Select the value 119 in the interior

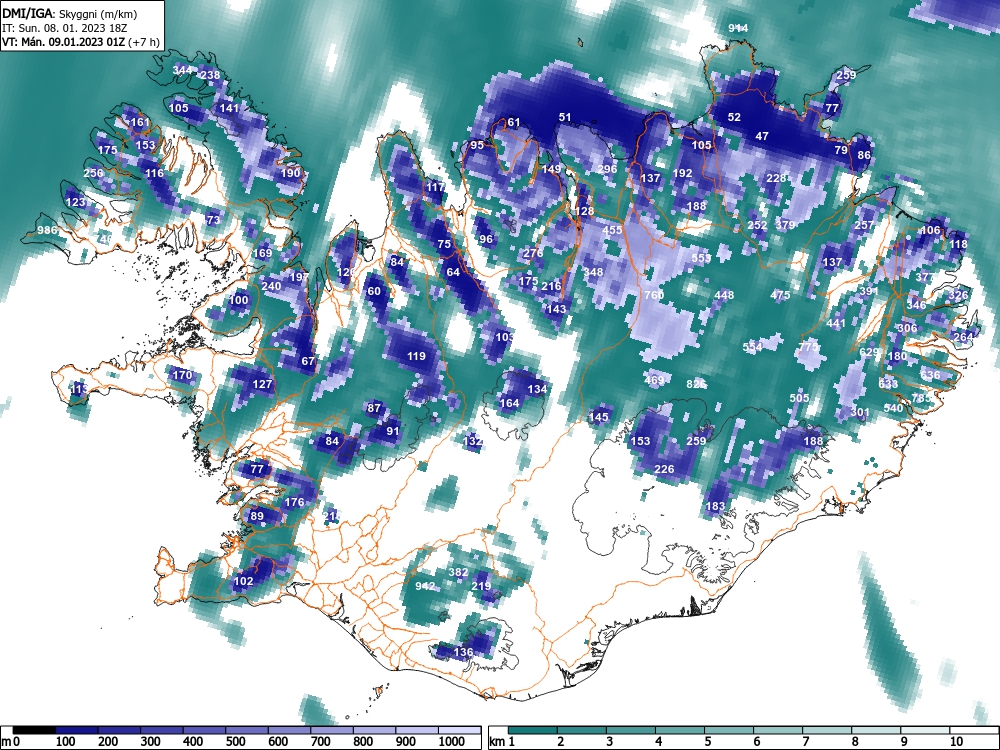coord(416,356)
